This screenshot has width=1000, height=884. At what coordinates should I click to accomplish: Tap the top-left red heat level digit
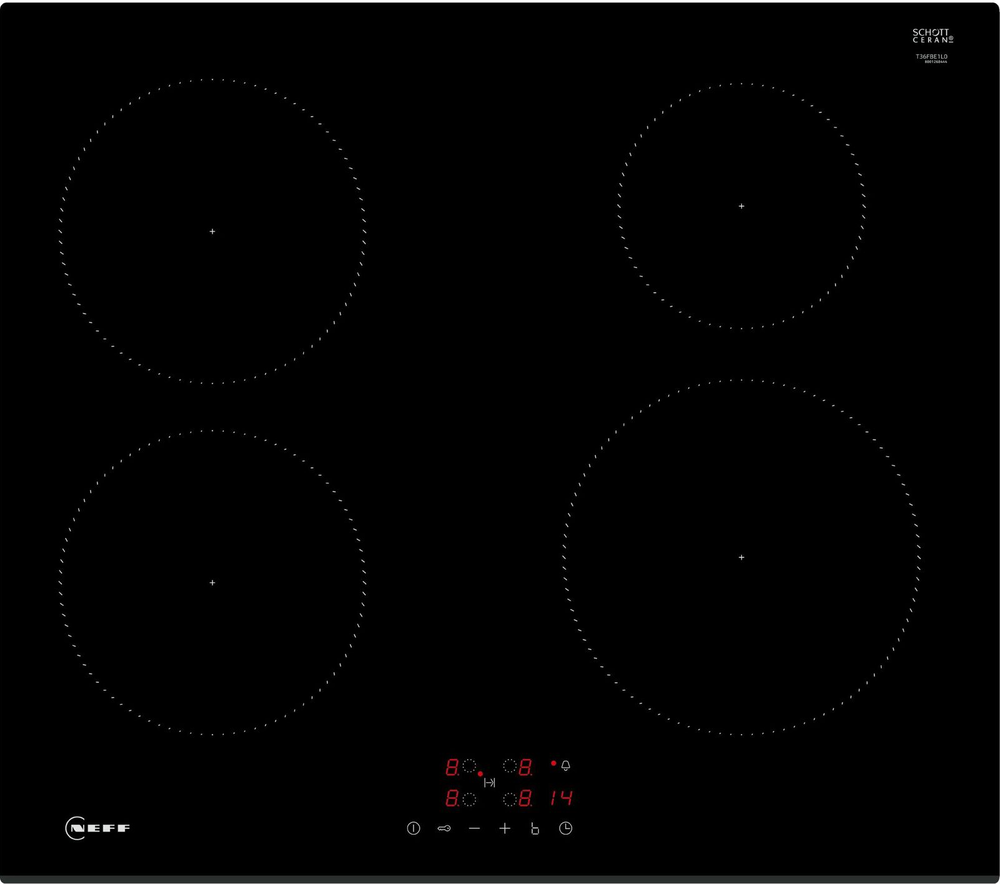pyautogui.click(x=452, y=768)
